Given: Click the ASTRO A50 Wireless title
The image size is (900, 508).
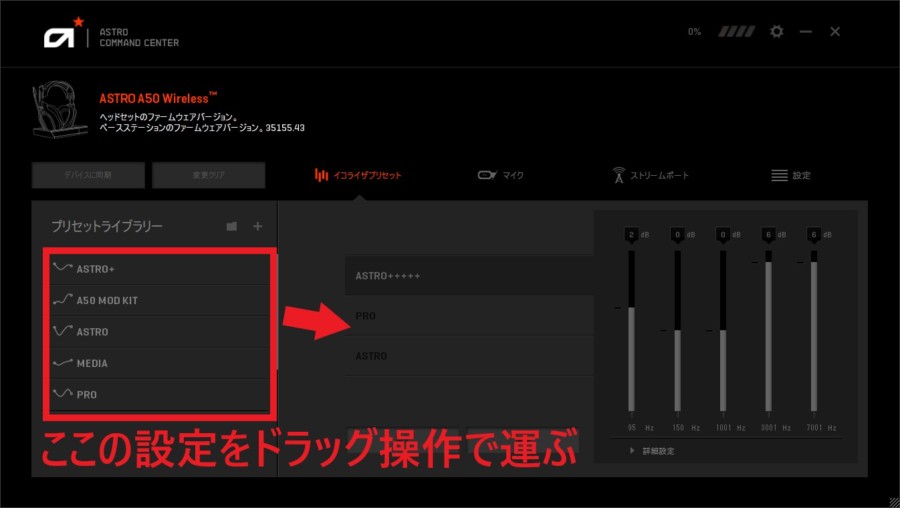Looking at the screenshot, I should point(158,98).
